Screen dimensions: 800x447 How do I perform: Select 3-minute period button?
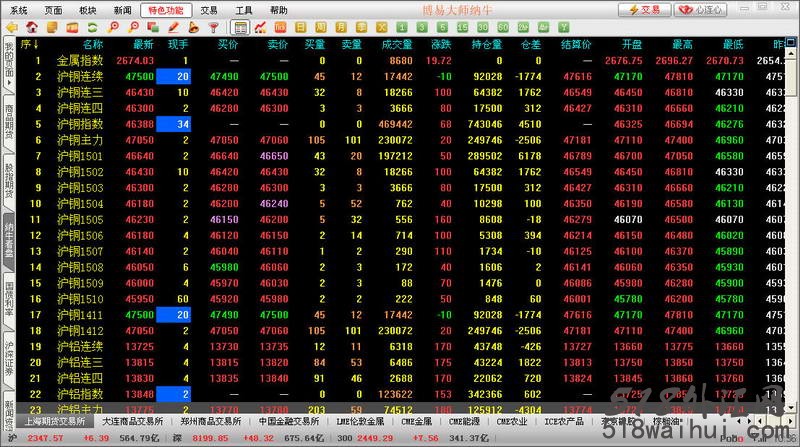coord(422,28)
